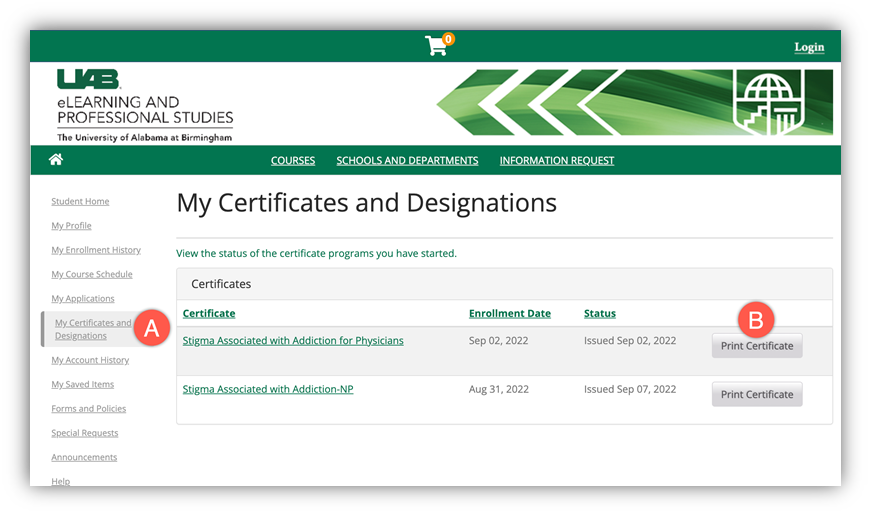Print the Addiction for Physicians certificate
871x516 pixels.
click(757, 346)
